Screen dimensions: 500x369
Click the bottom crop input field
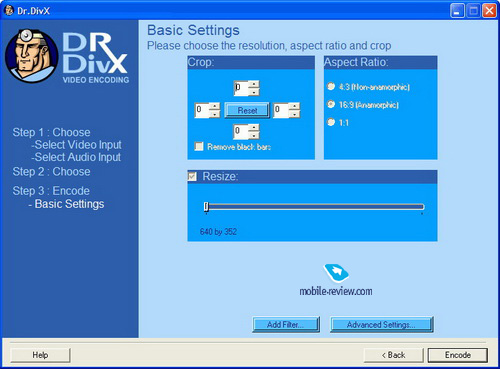tap(241, 132)
